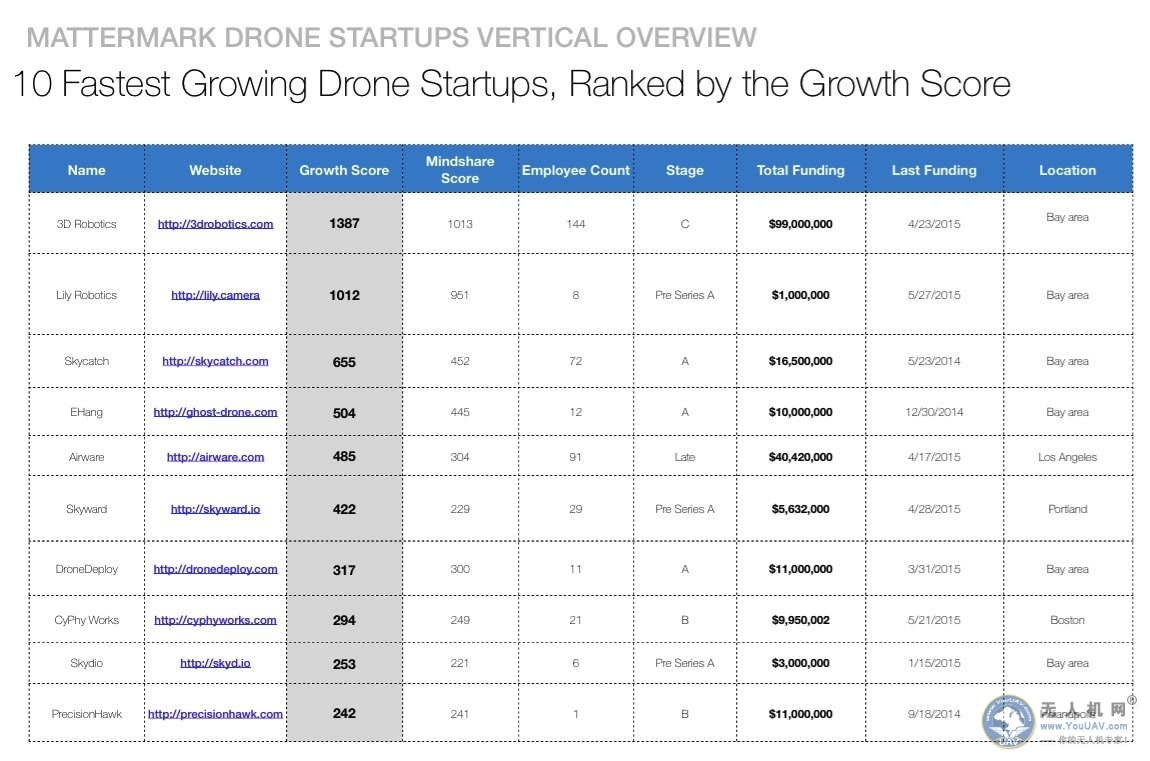Click the YouUAV globe logo watermark
This screenshot has width=1150, height=761.
1007,720
